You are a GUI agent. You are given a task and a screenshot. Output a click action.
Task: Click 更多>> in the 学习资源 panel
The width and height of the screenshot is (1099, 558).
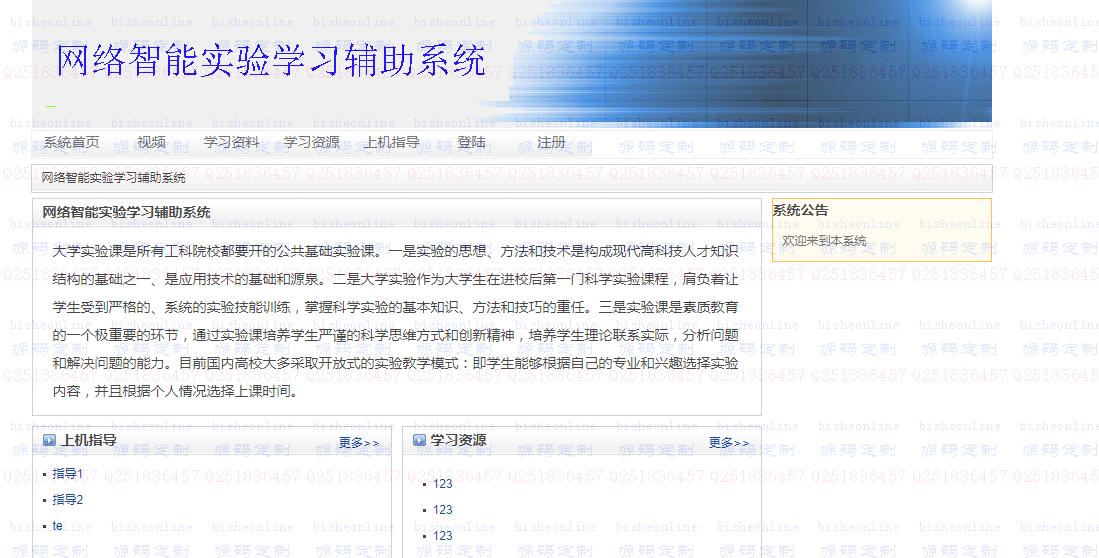[x=729, y=443]
